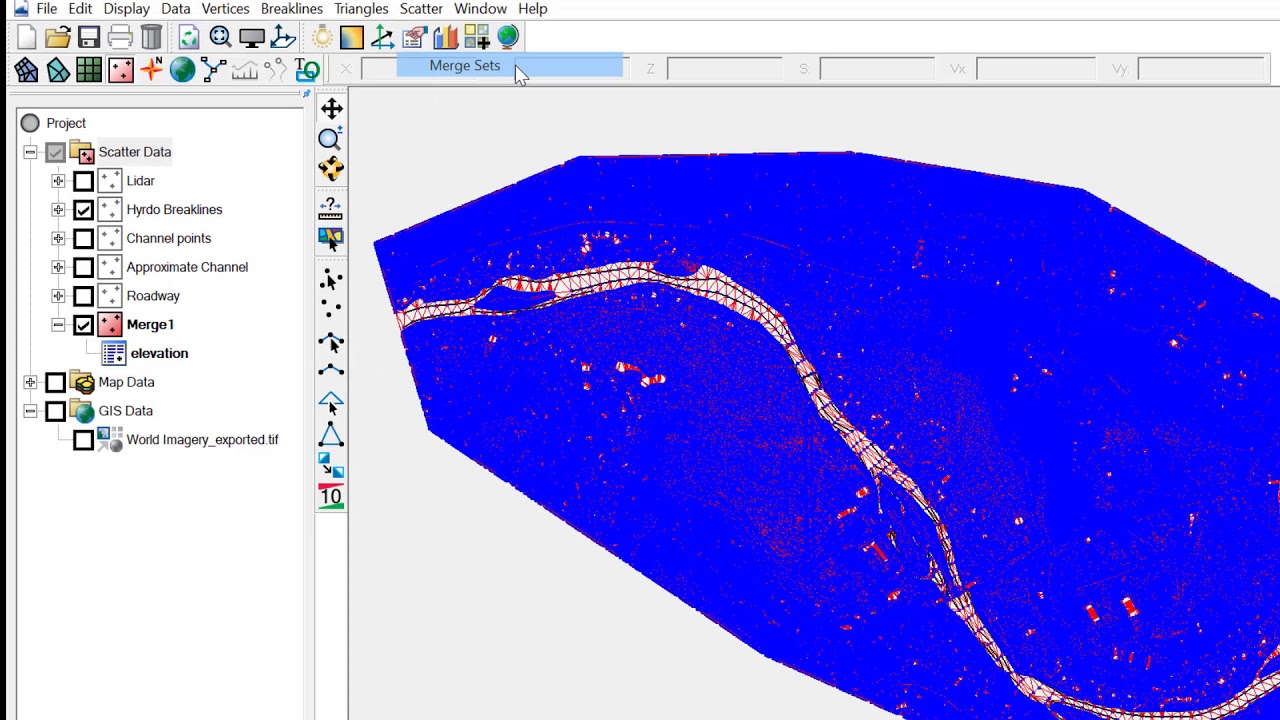Click the Frame image magnifier icon
1280x720 pixels.
220,38
